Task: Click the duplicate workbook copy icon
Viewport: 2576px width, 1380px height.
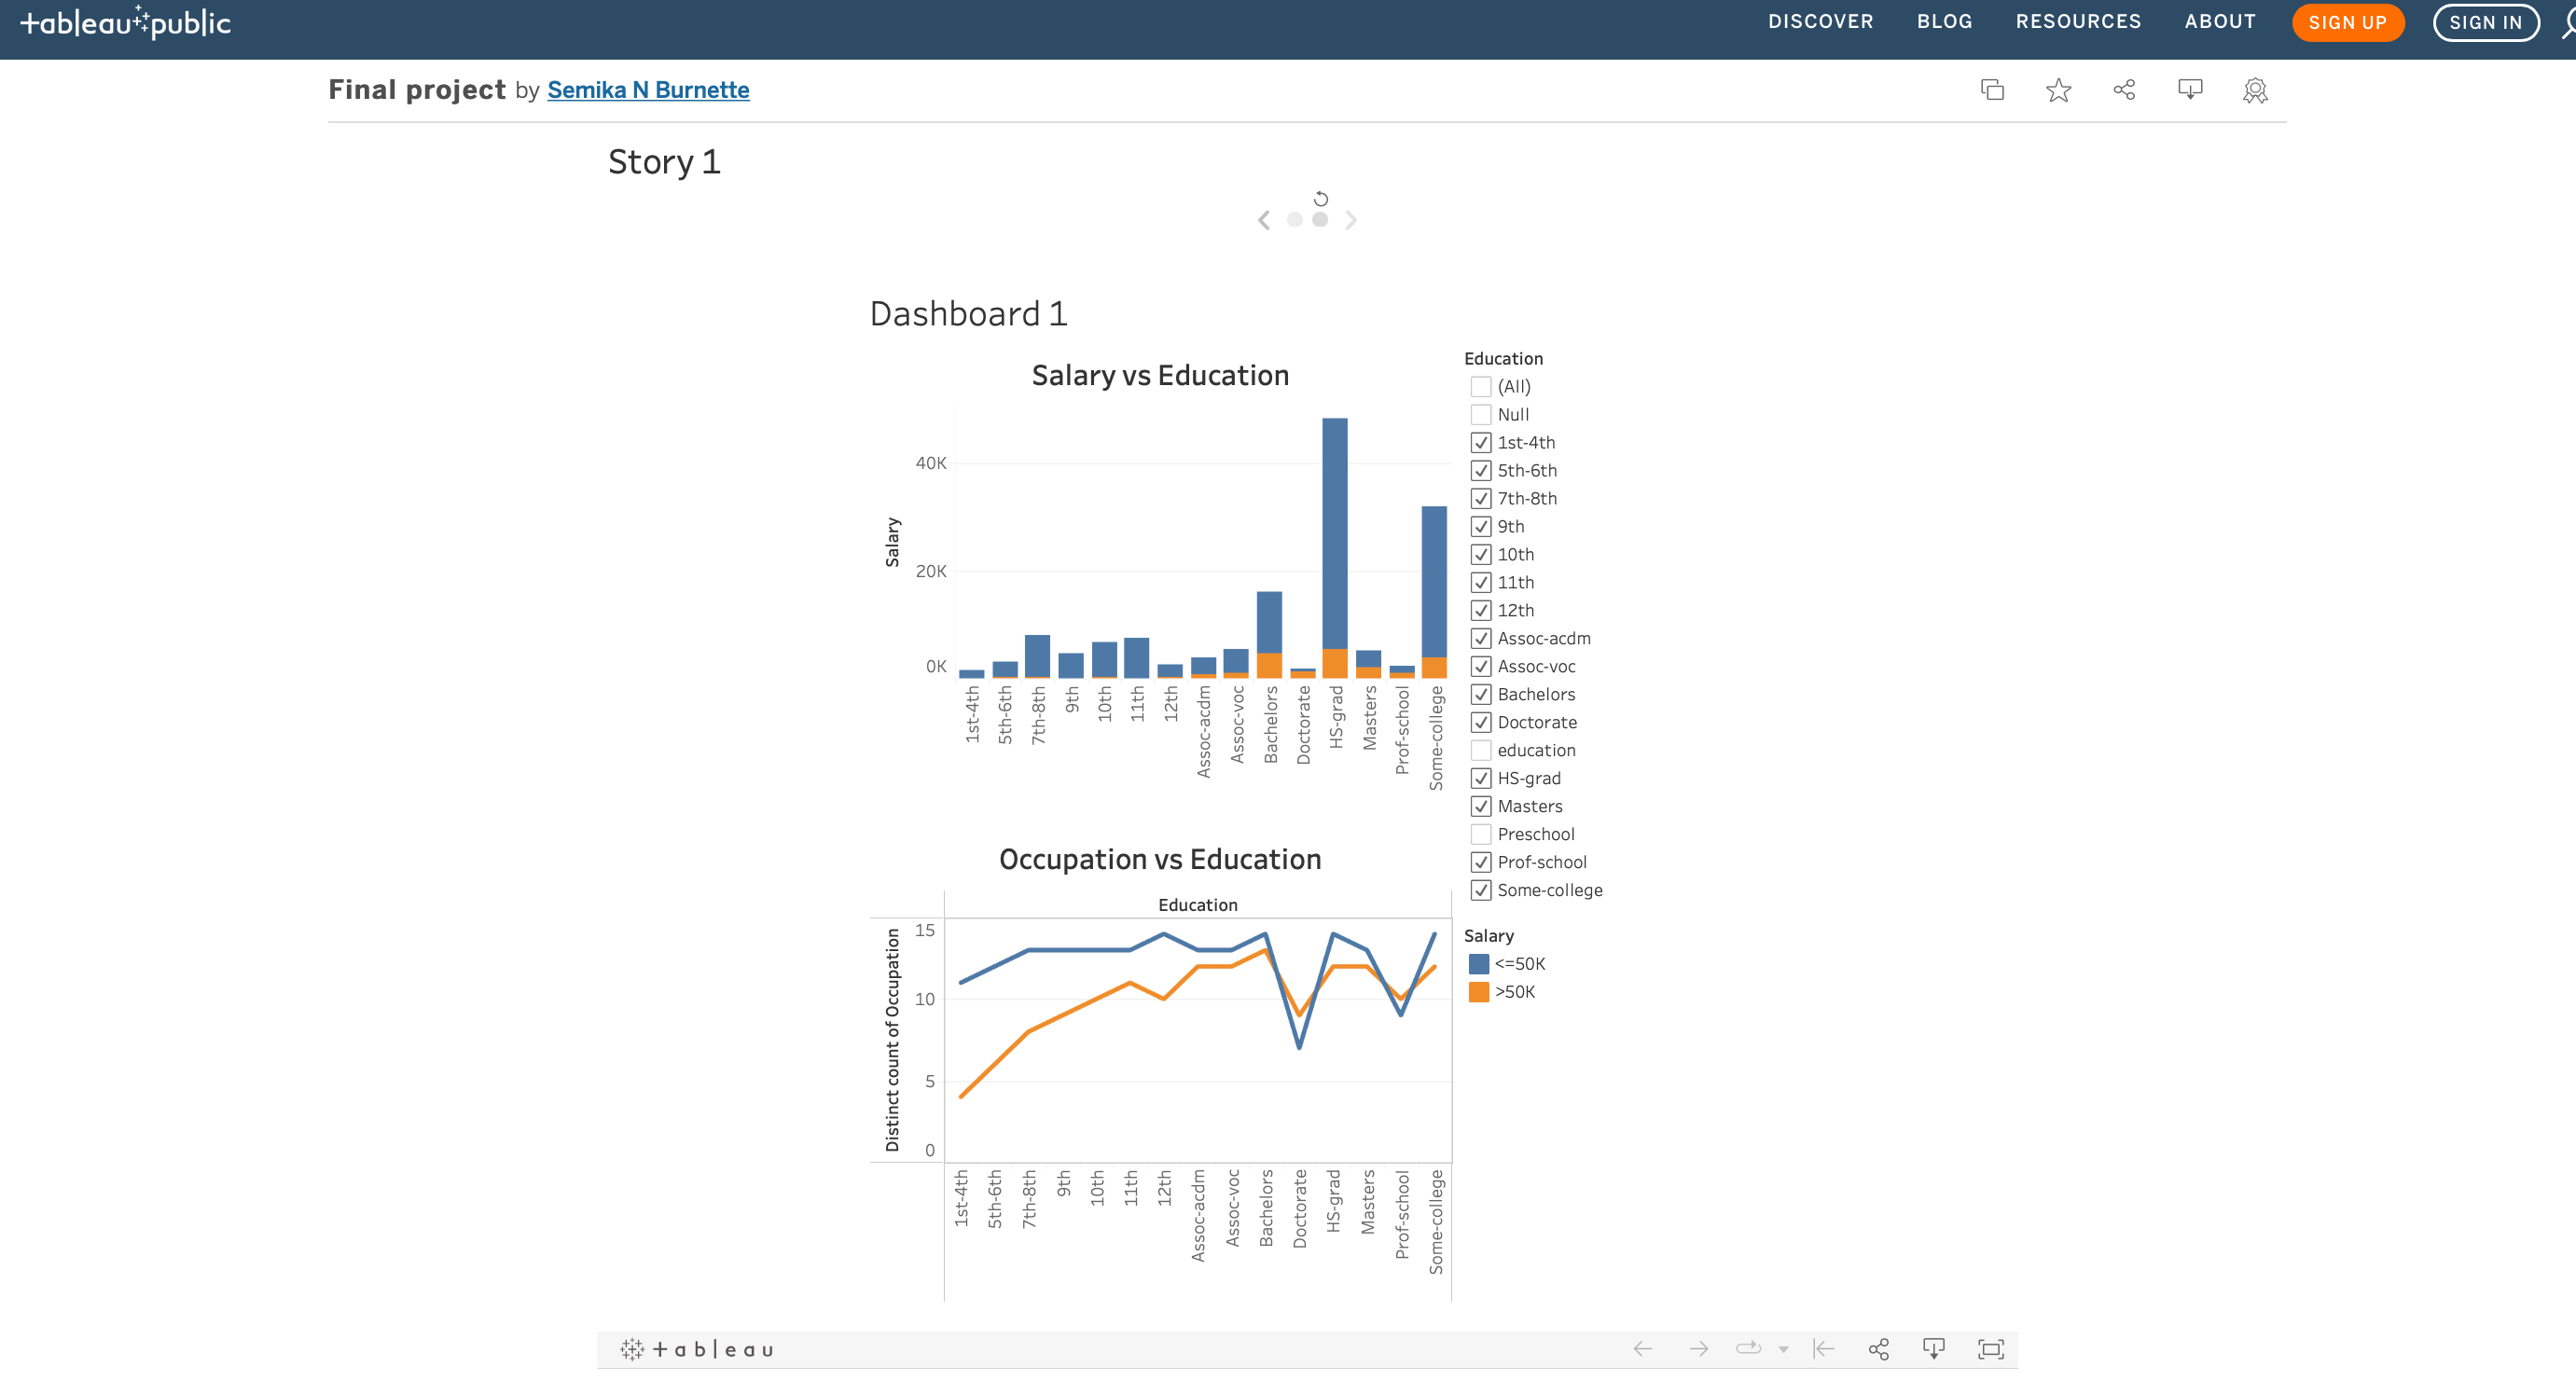Action: pos(1992,90)
